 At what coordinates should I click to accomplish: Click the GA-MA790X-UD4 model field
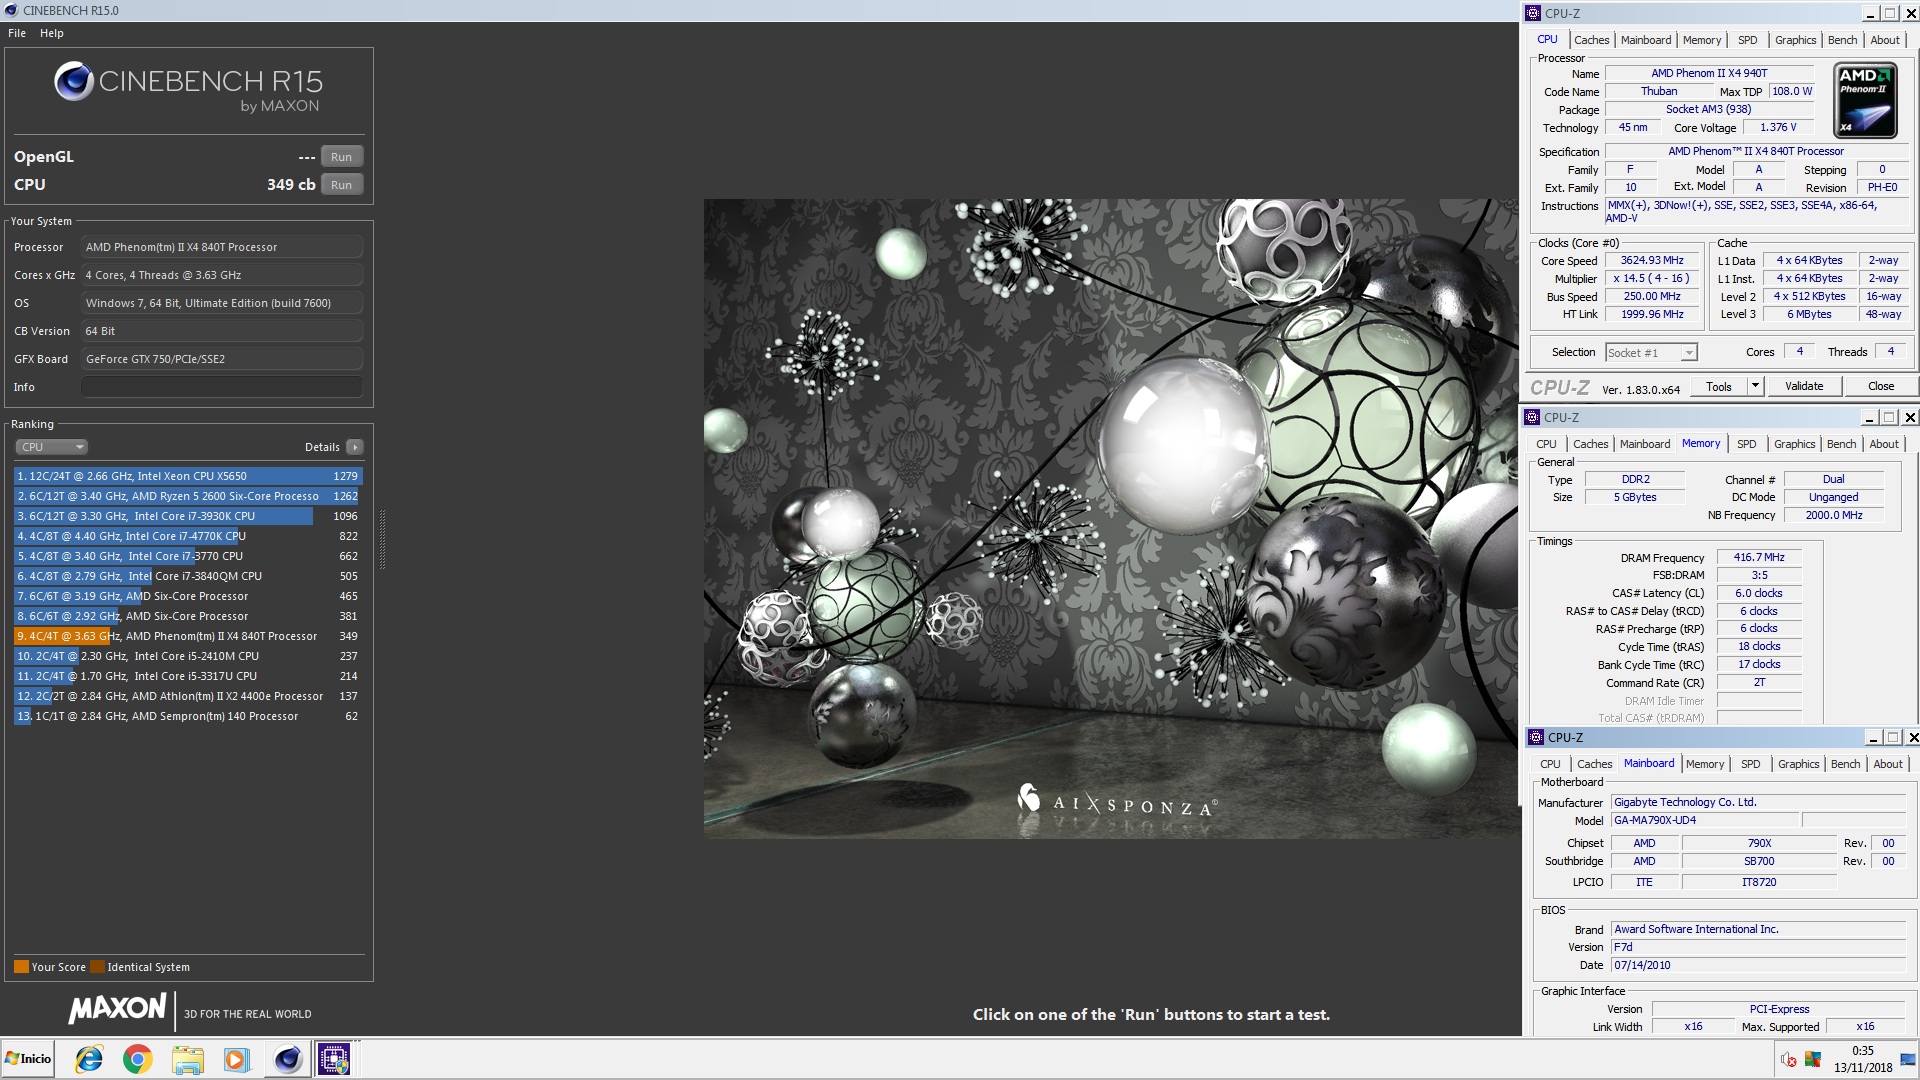click(x=1706, y=820)
